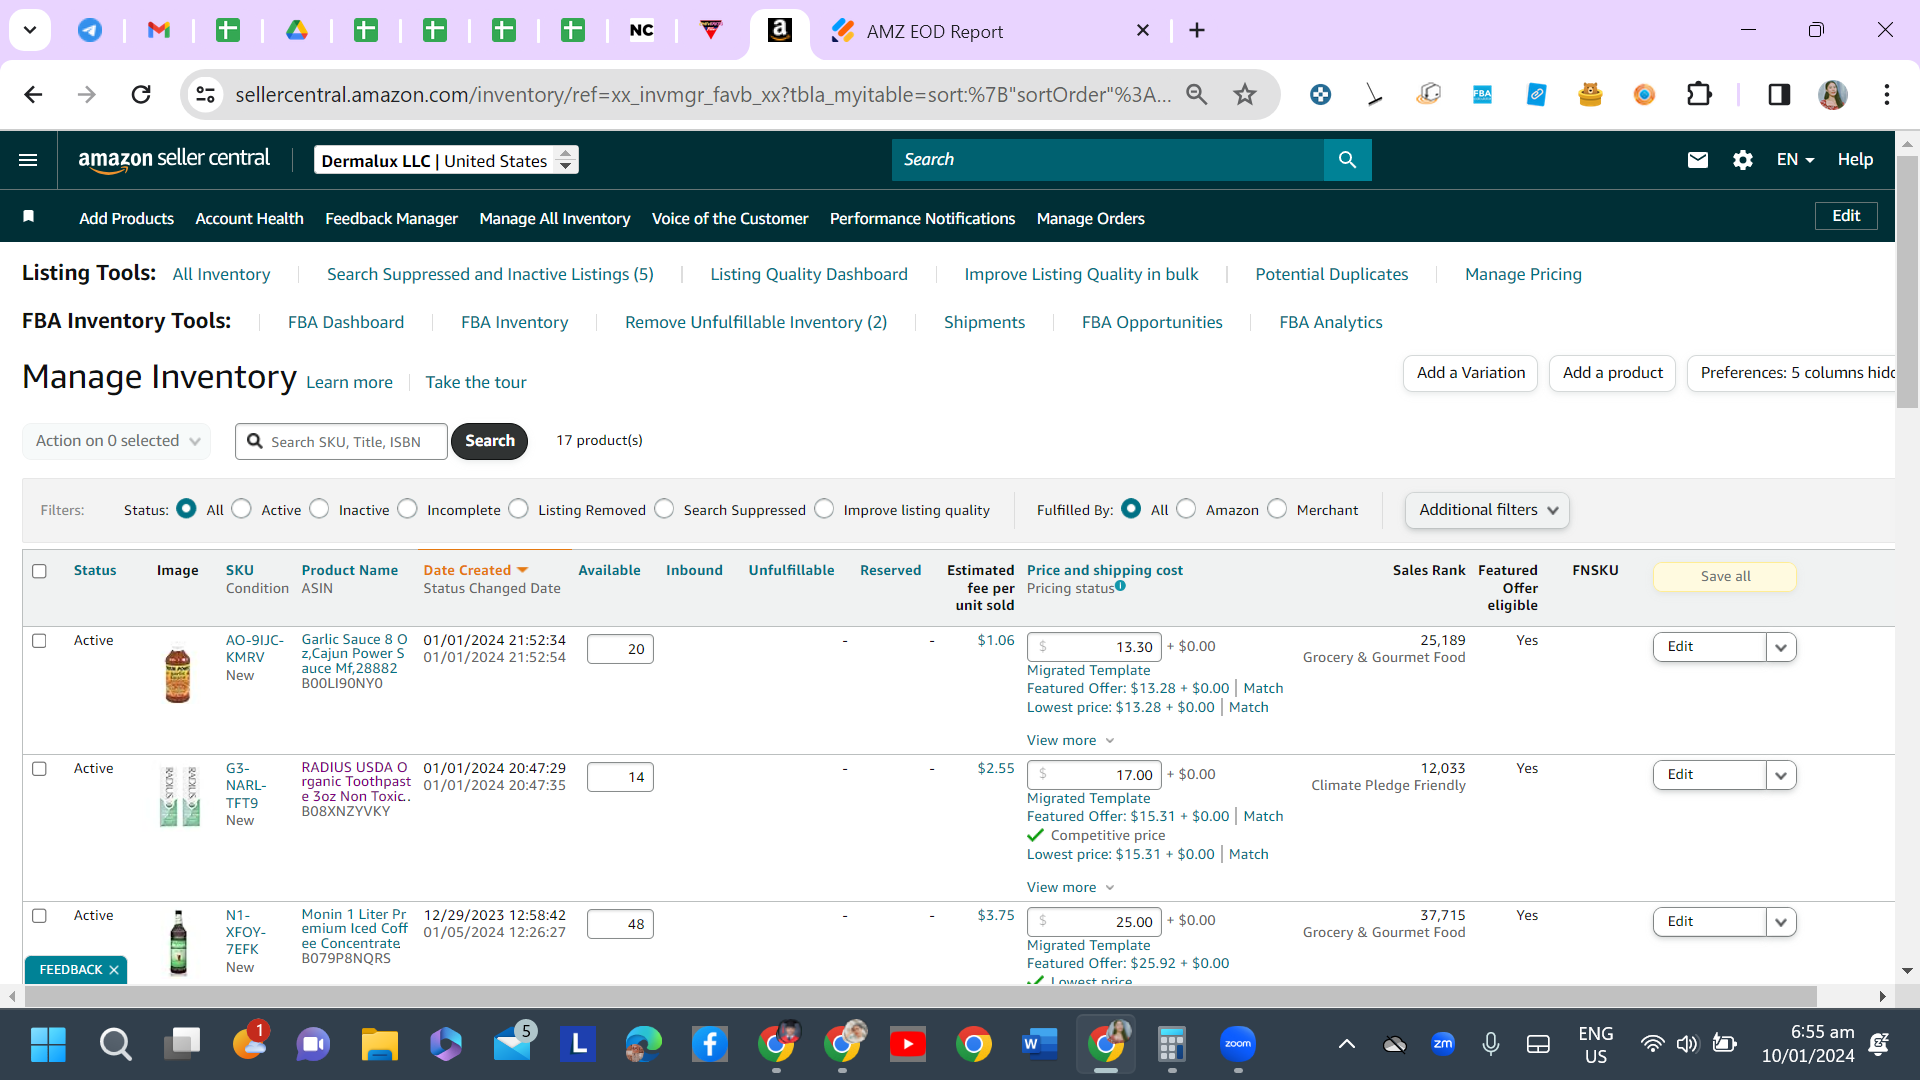This screenshot has height=1080, width=1920.
Task: Click the Add a Variation button
Action: (x=1470, y=373)
